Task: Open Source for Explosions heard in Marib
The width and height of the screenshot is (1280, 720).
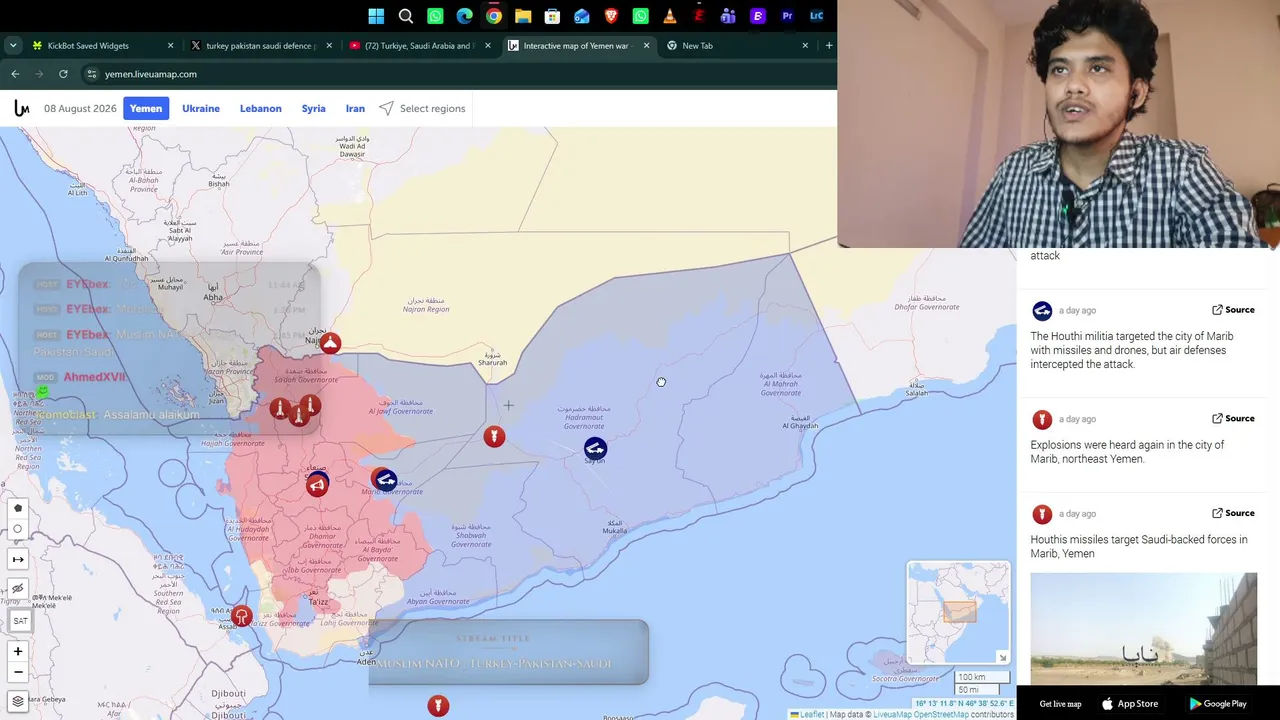Action: coord(1233,419)
